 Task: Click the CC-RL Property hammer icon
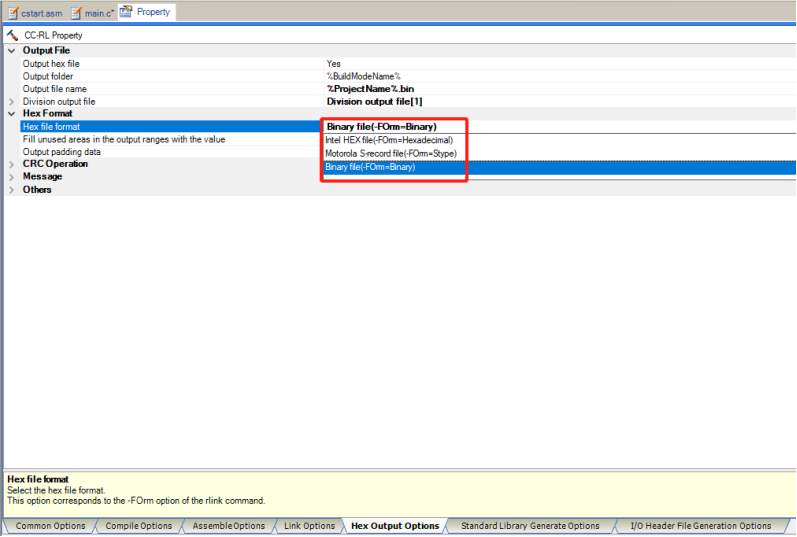click(x=13, y=35)
